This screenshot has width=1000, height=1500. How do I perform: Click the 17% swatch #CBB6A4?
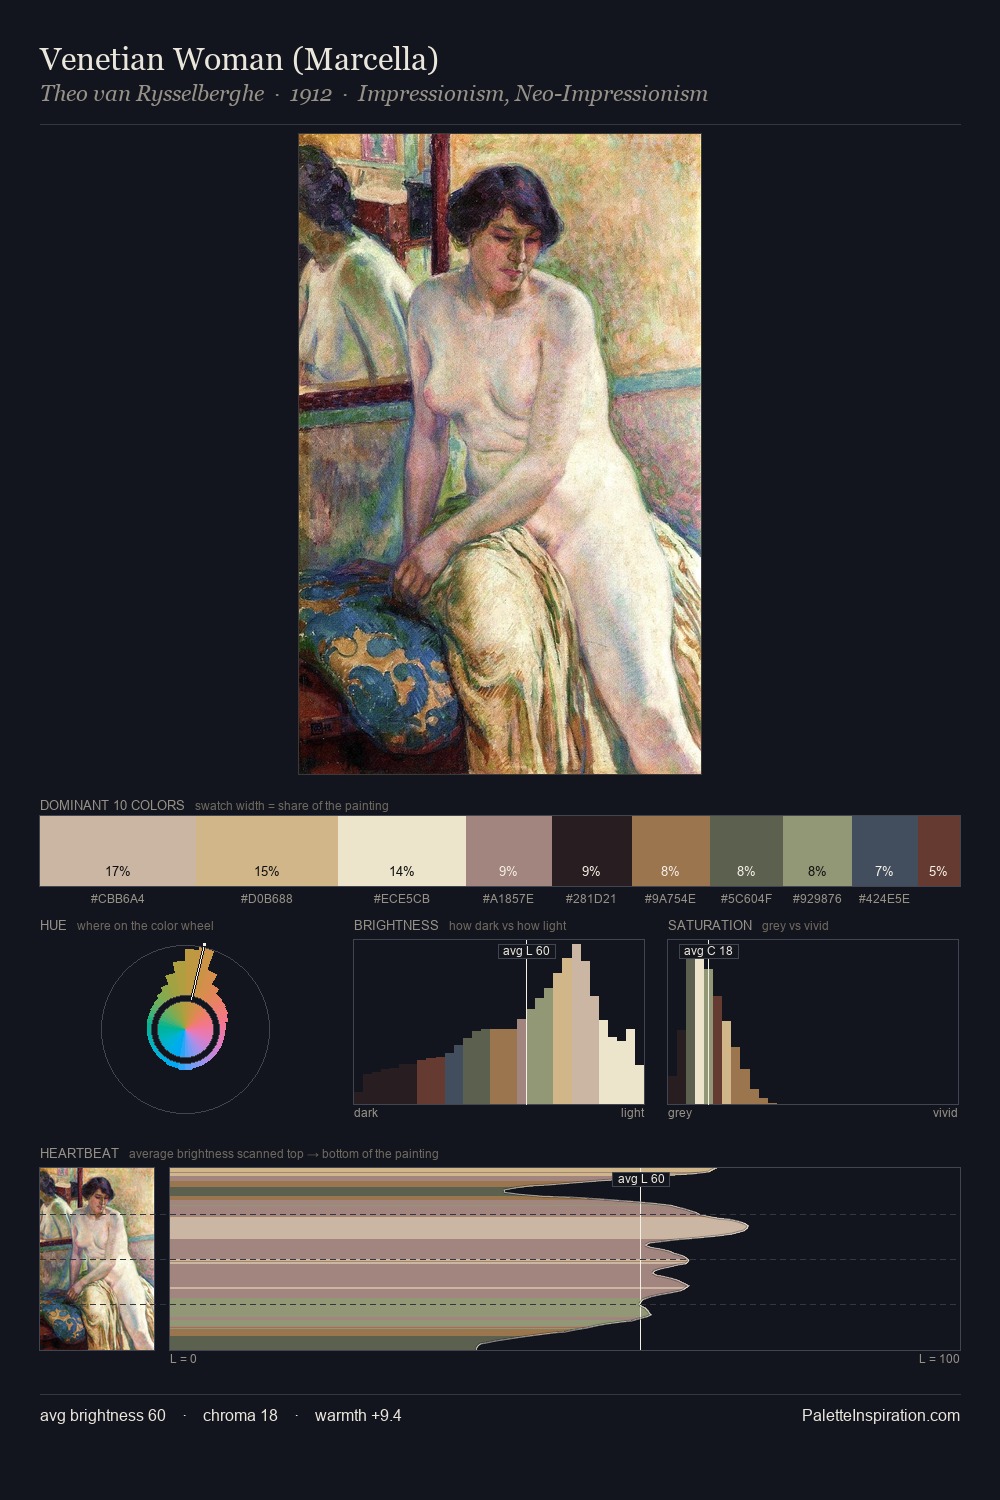118,851
